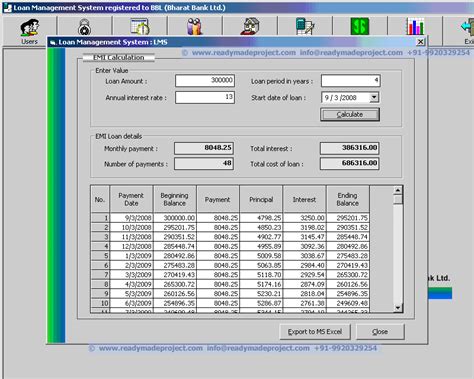Click payment date cell 9/3/2008
The image size is (474, 379).
click(x=131, y=218)
